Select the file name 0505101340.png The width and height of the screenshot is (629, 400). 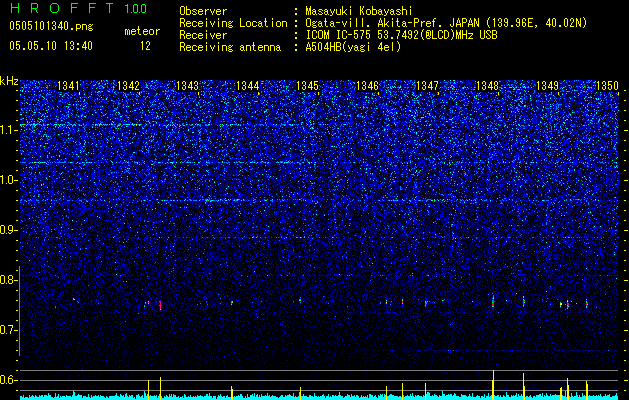pos(51,27)
